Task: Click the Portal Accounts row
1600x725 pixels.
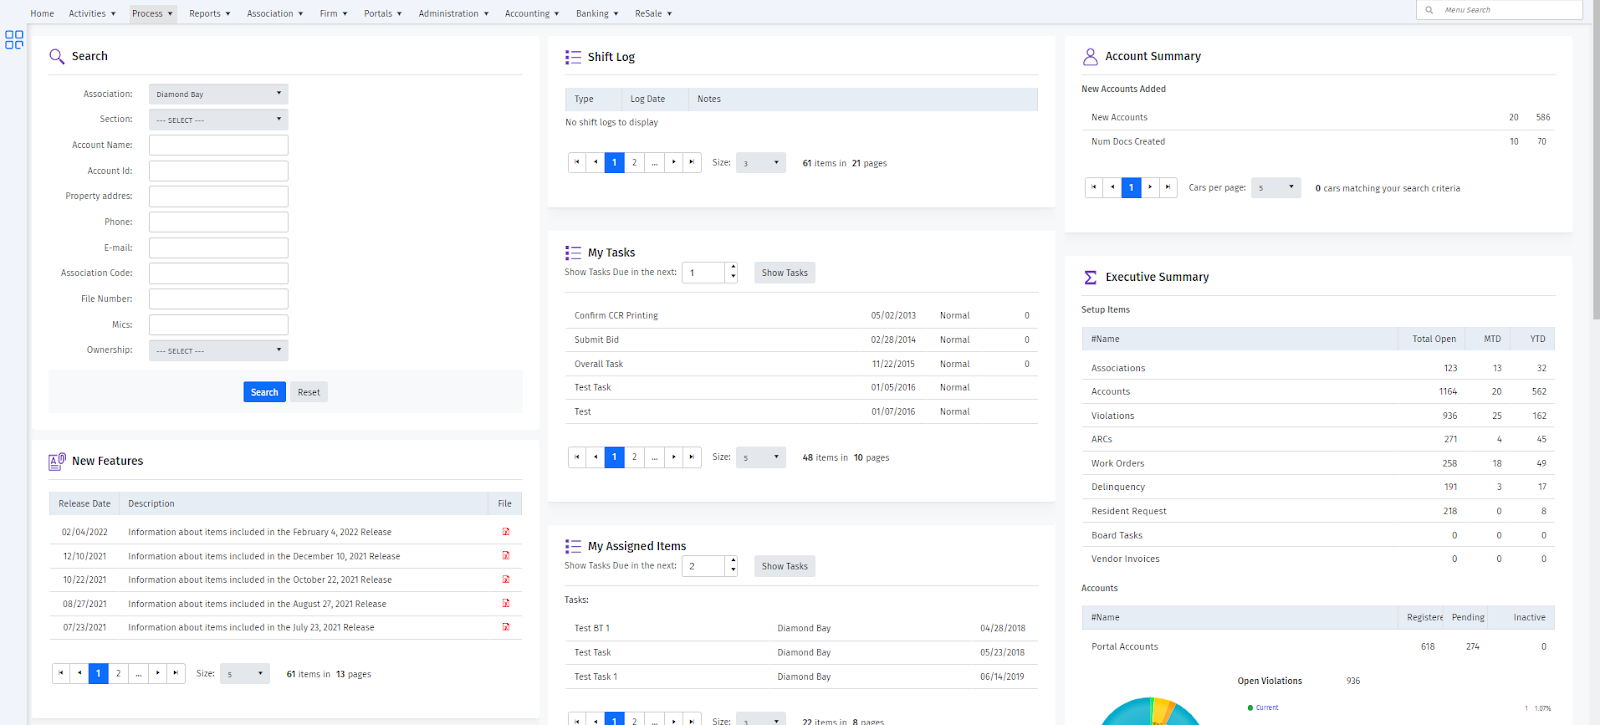Action: (1318, 647)
